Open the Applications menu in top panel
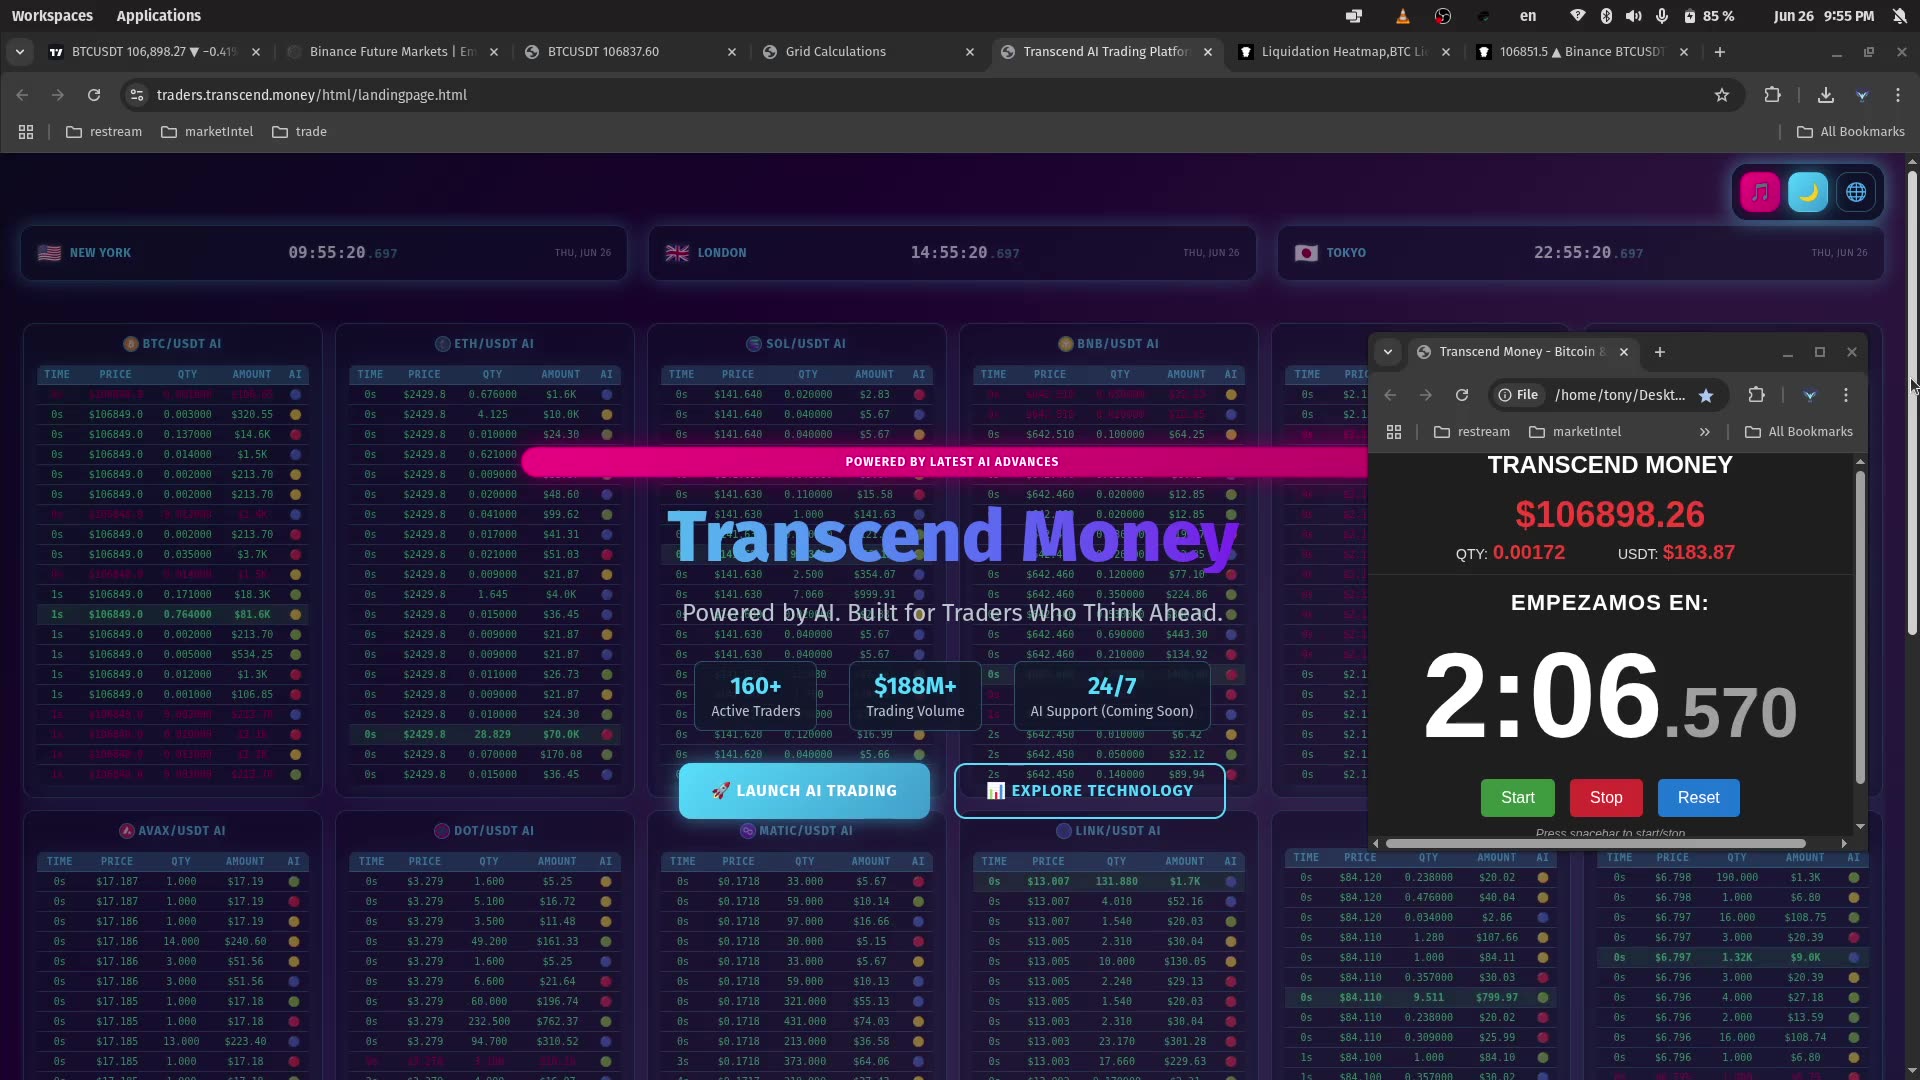The height and width of the screenshot is (1080, 1920). coord(158,16)
